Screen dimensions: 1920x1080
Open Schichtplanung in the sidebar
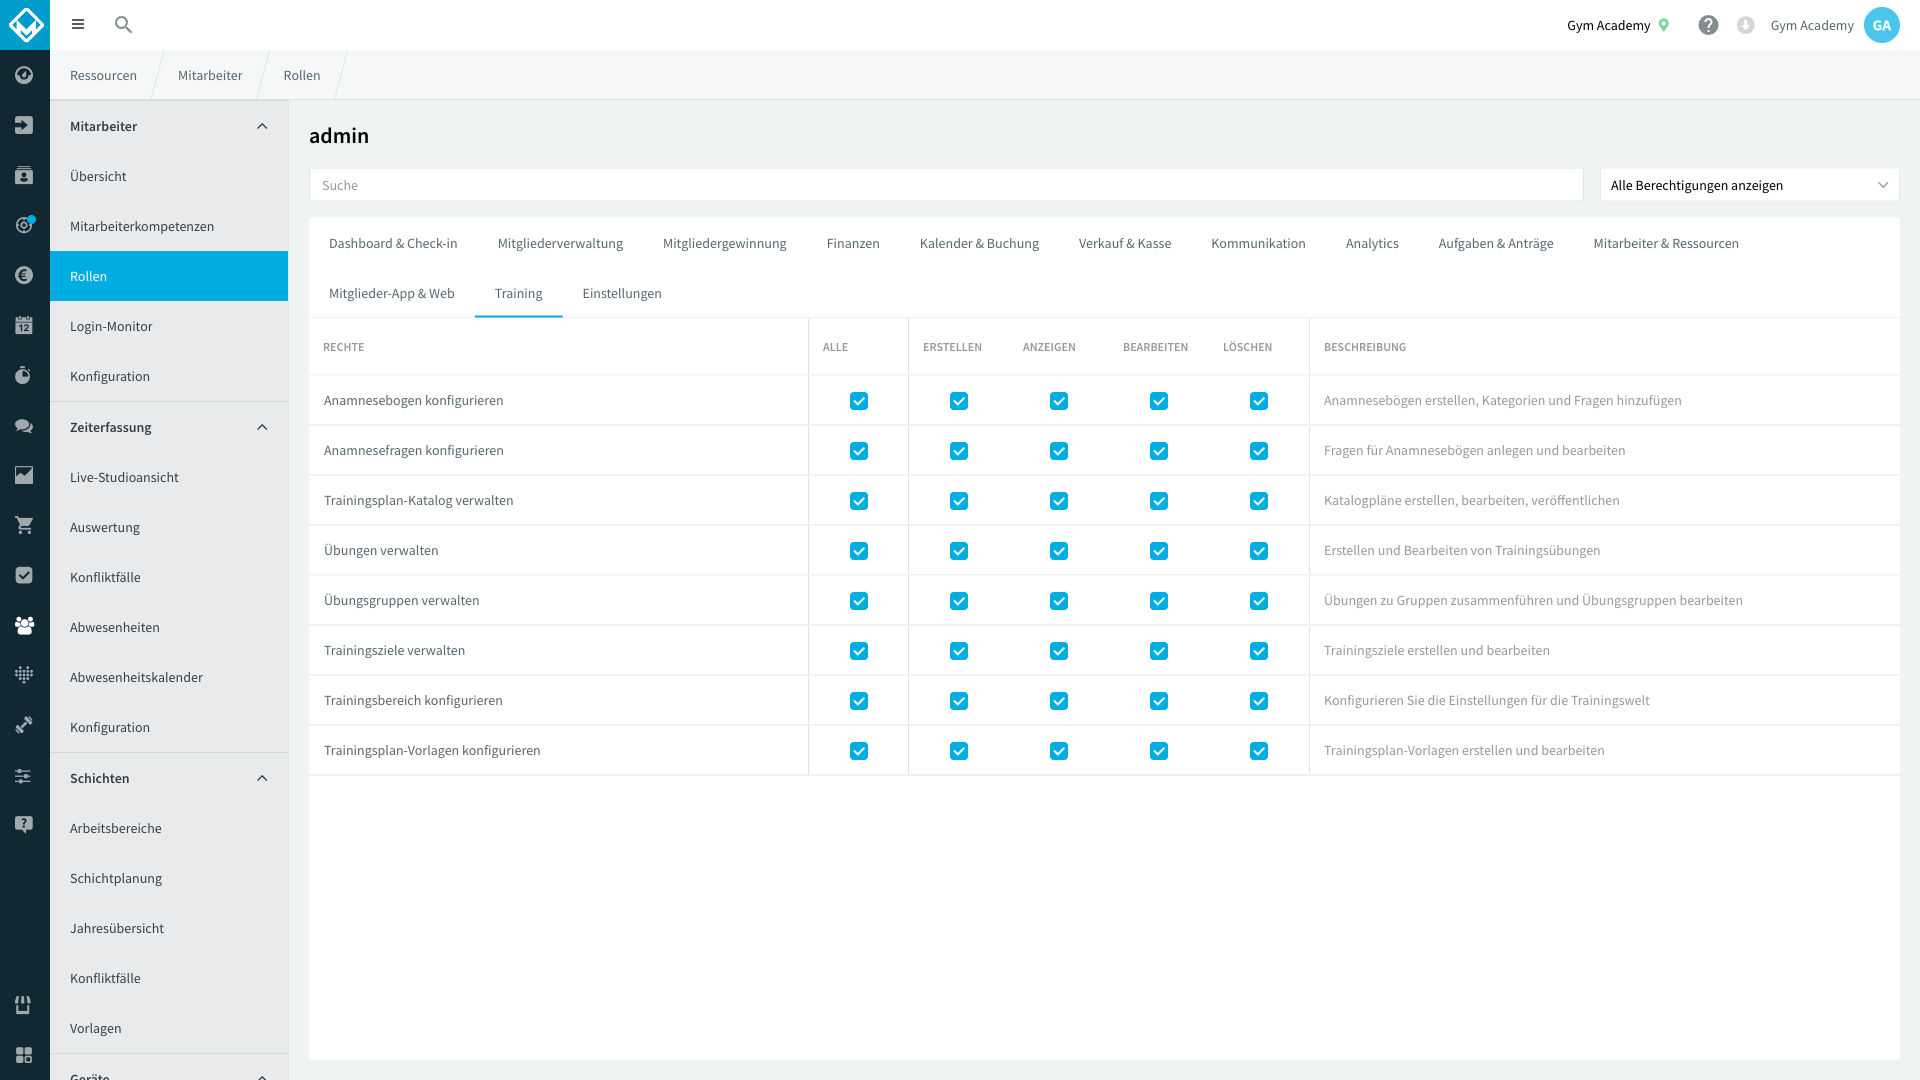click(169, 878)
